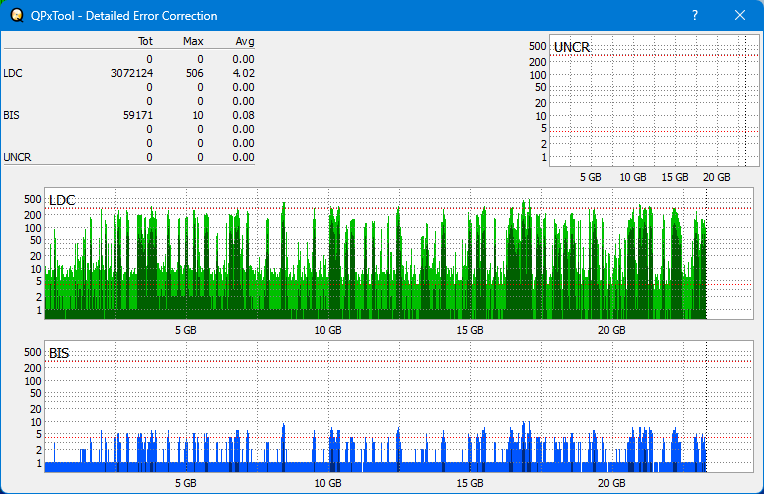Image resolution: width=764 pixels, height=494 pixels.
Task: Select the BIS average value 0.08
Action: click(243, 115)
